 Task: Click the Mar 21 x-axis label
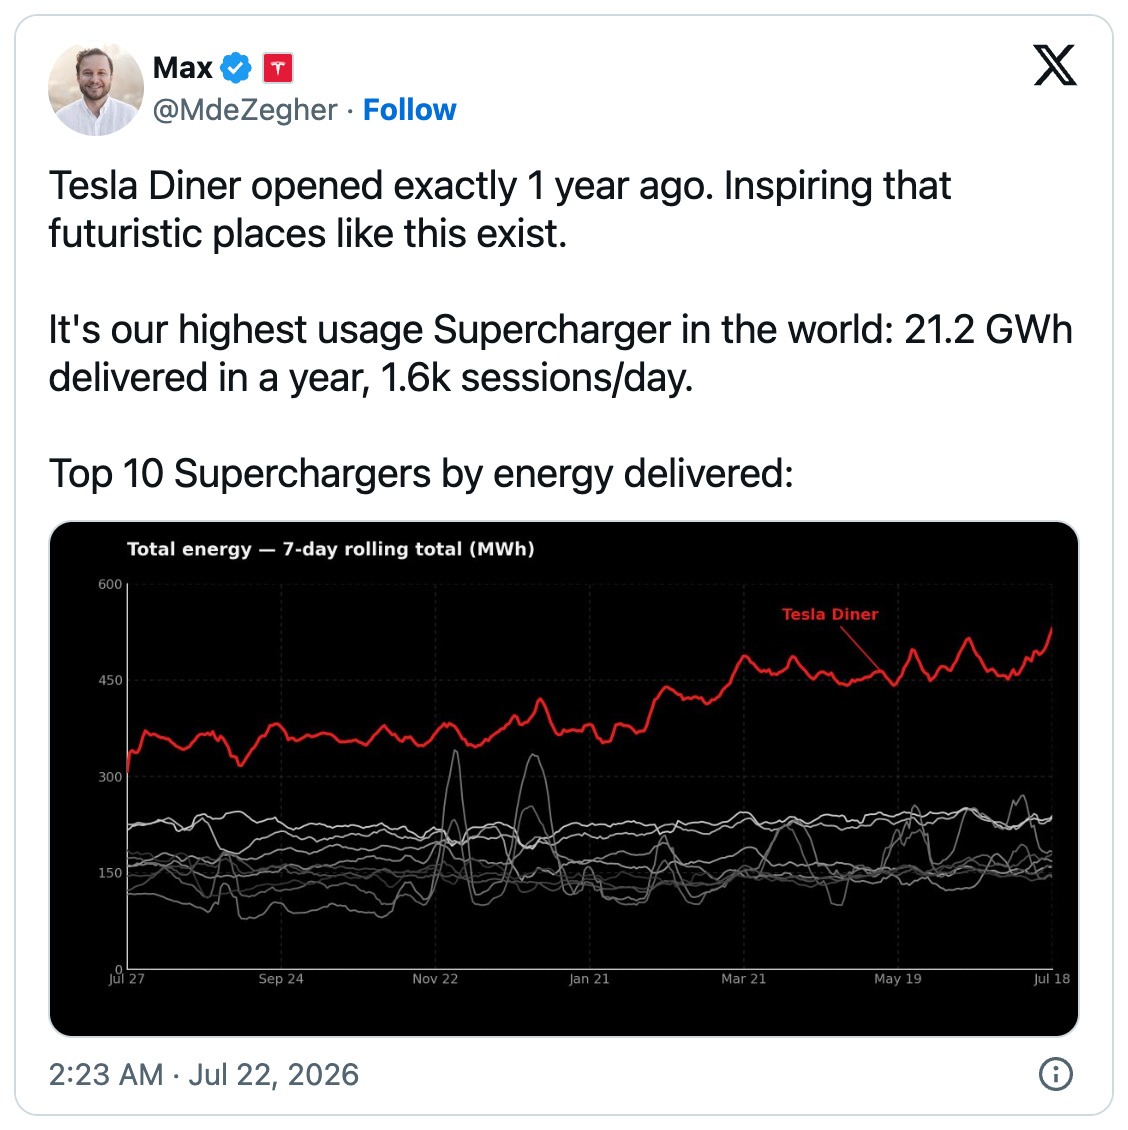[x=743, y=979]
